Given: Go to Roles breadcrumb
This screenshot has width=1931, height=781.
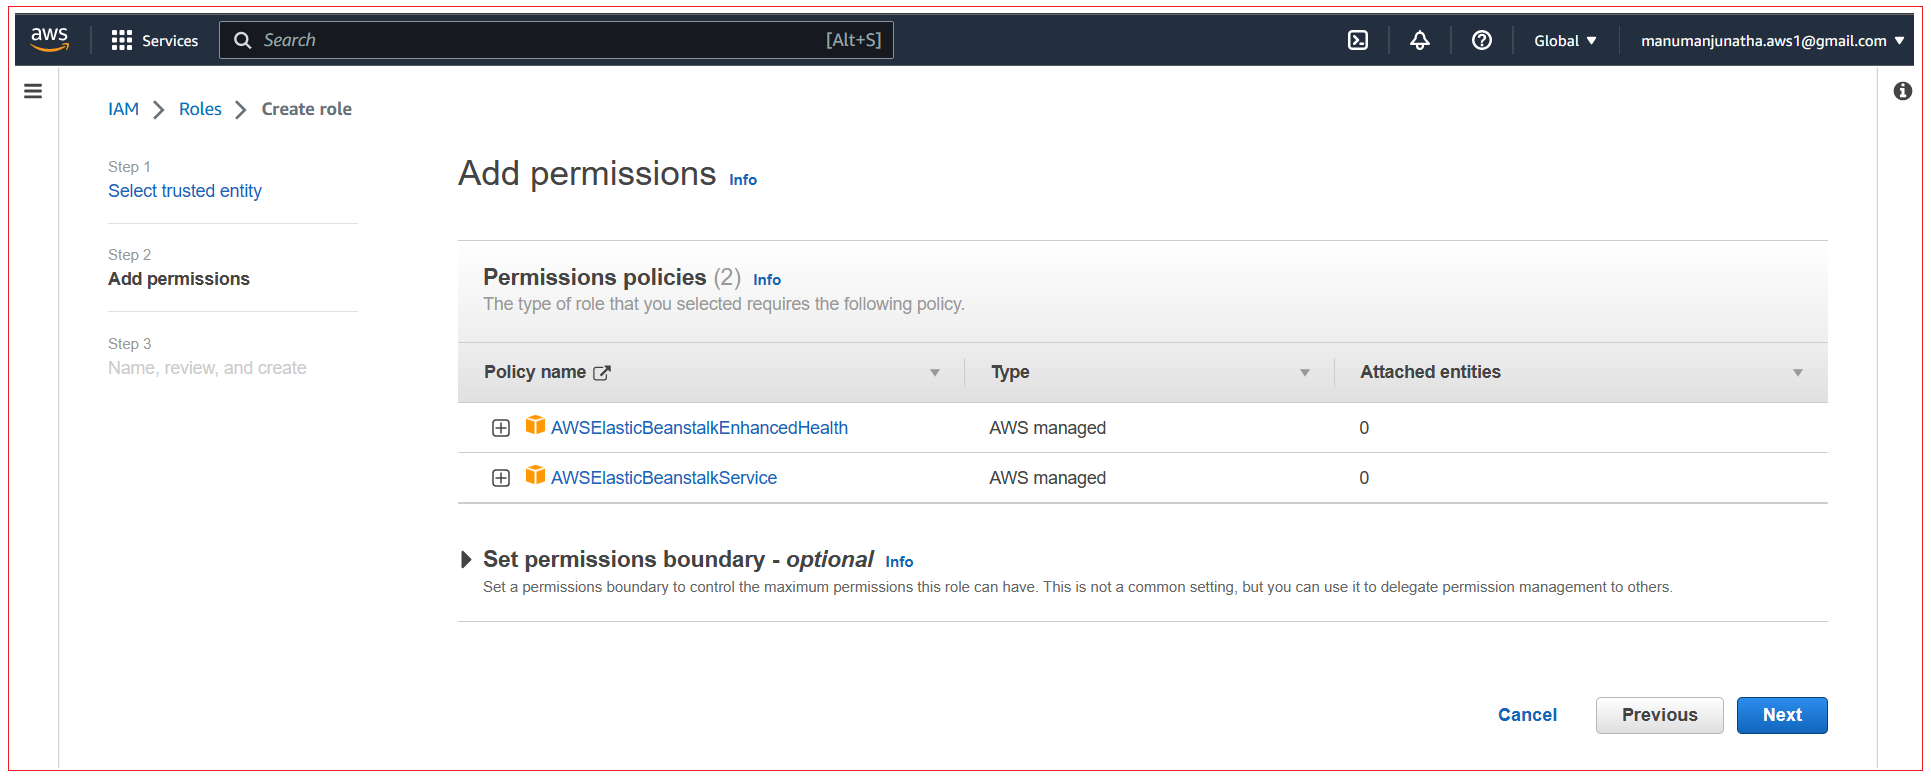Looking at the screenshot, I should pyautogui.click(x=200, y=109).
